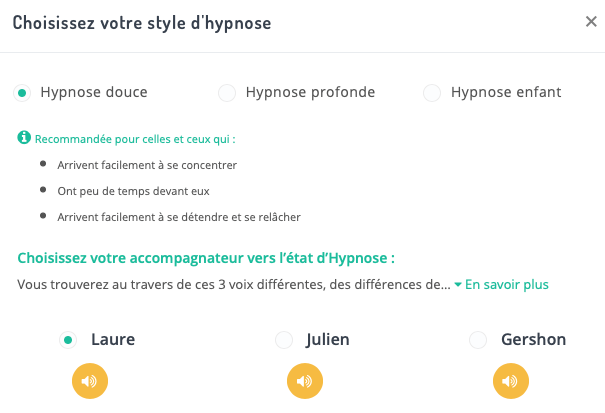Choose the Hypnose profonde radio option
605x413 pixels.
point(227,93)
